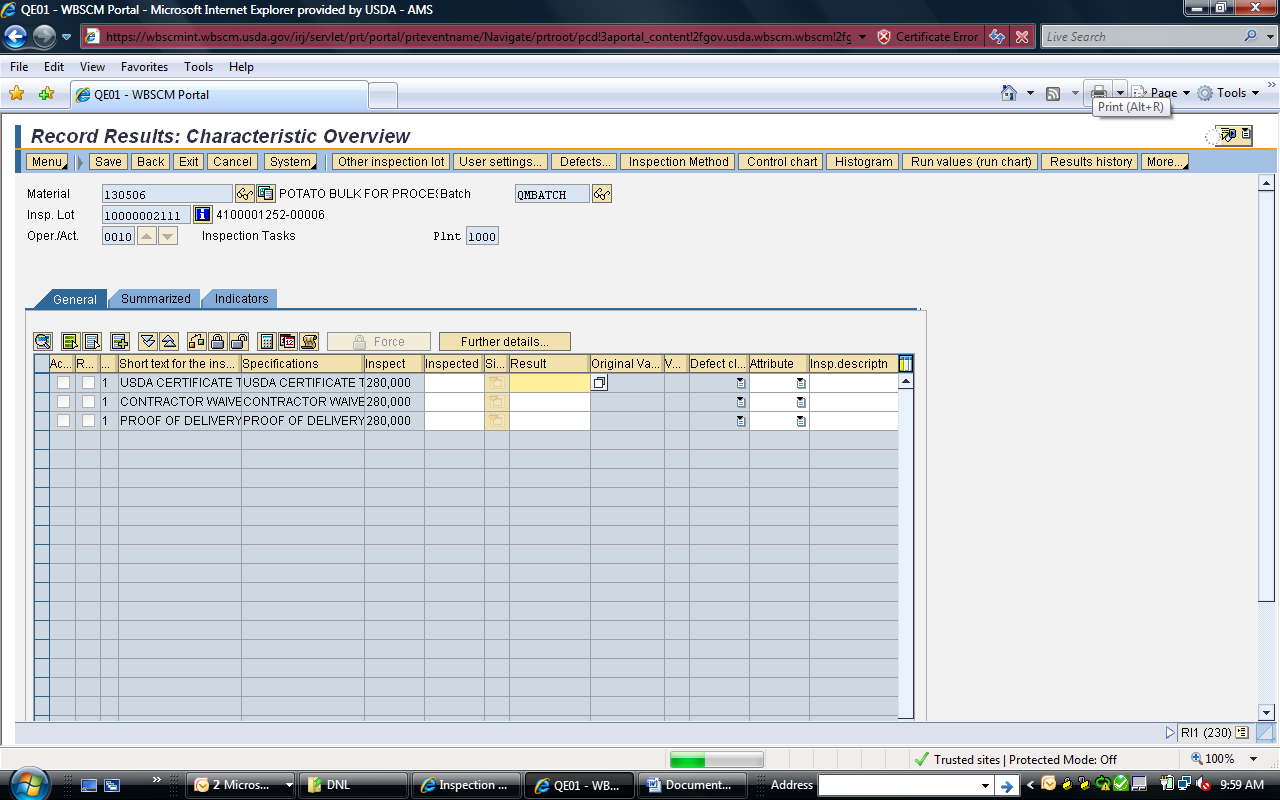The image size is (1280, 800).
Task: Click the Original Value copy icon in first row
Action: [x=599, y=383]
